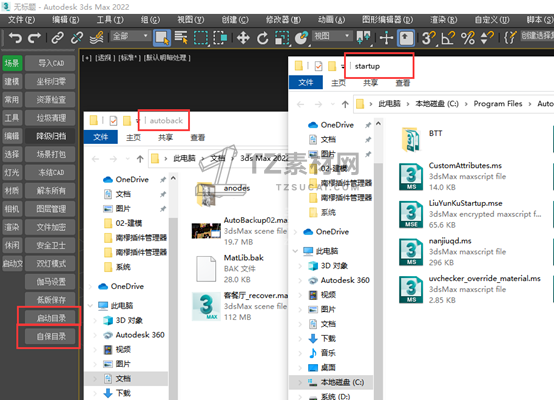
Task: Activate the Select and Manipulate crosshair tool
Action: 386,37
